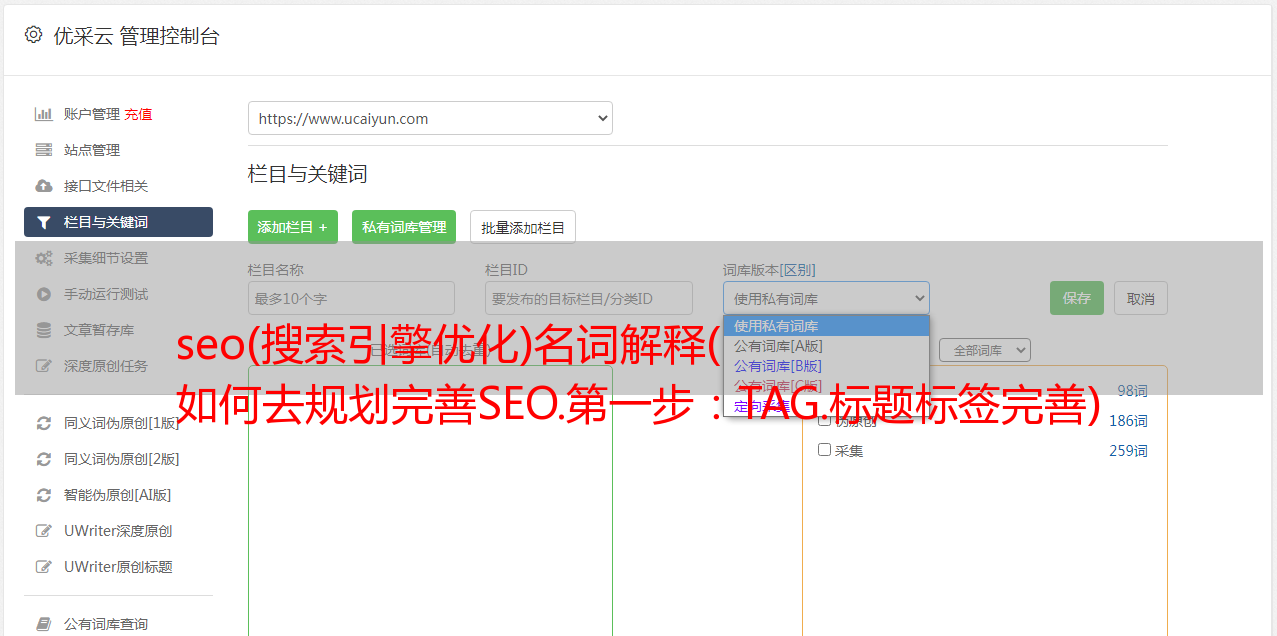
Task: Click the refresh icon for 同义词伪原创[1版]
Action: 44,423
